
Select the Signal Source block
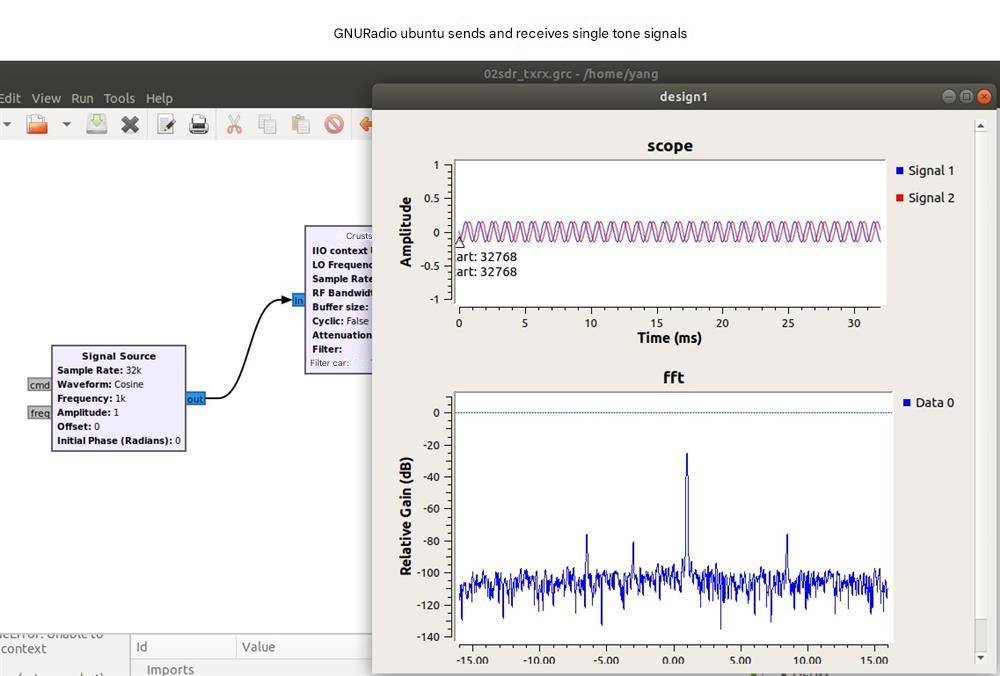point(118,398)
